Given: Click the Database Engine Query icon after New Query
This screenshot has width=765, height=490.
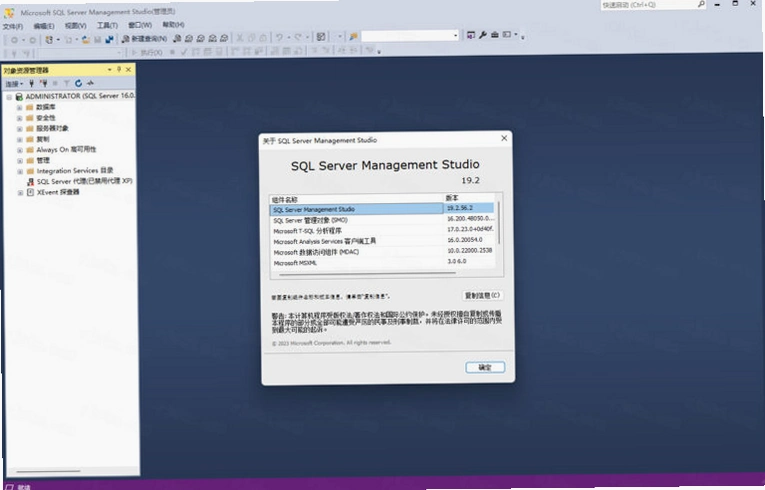Looking at the screenshot, I should pyautogui.click(x=177, y=38).
